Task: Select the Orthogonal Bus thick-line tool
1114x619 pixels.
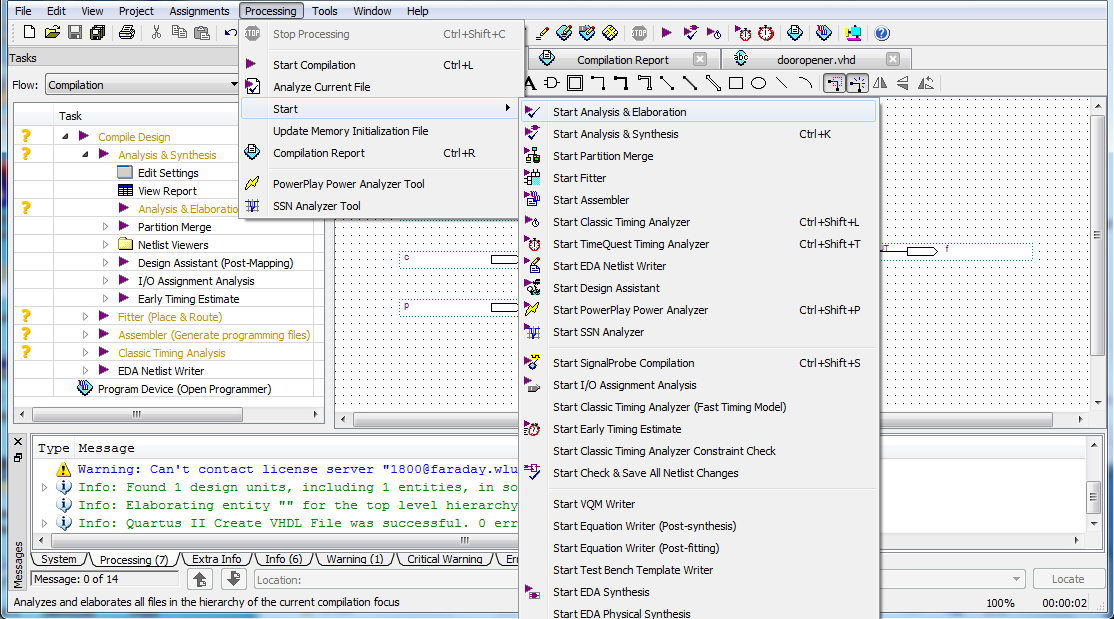Action: 621,83
